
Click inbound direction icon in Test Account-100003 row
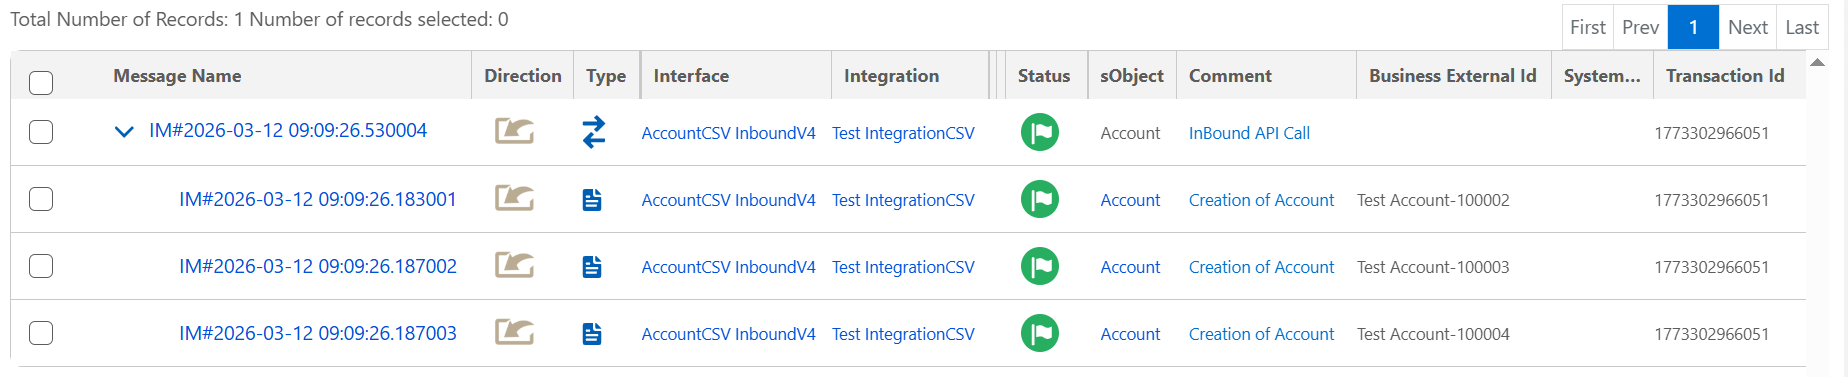(x=514, y=266)
